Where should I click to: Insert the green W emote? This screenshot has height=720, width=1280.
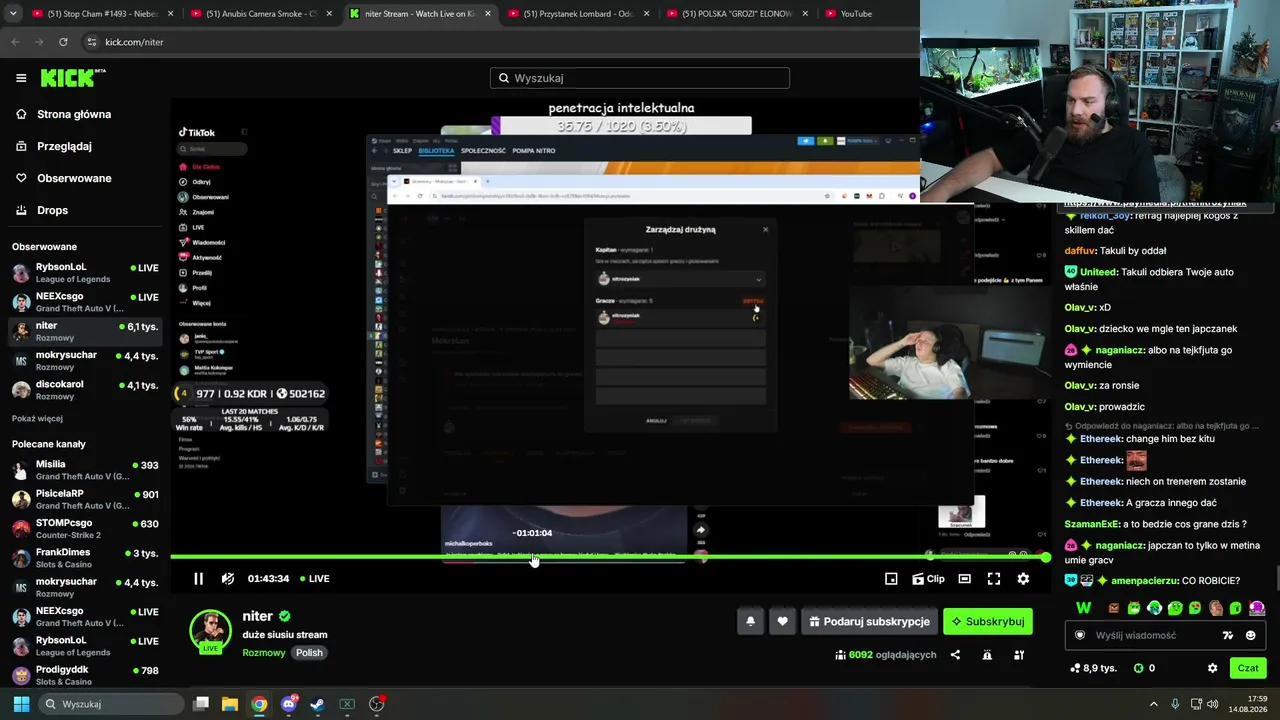pyautogui.click(x=1084, y=608)
